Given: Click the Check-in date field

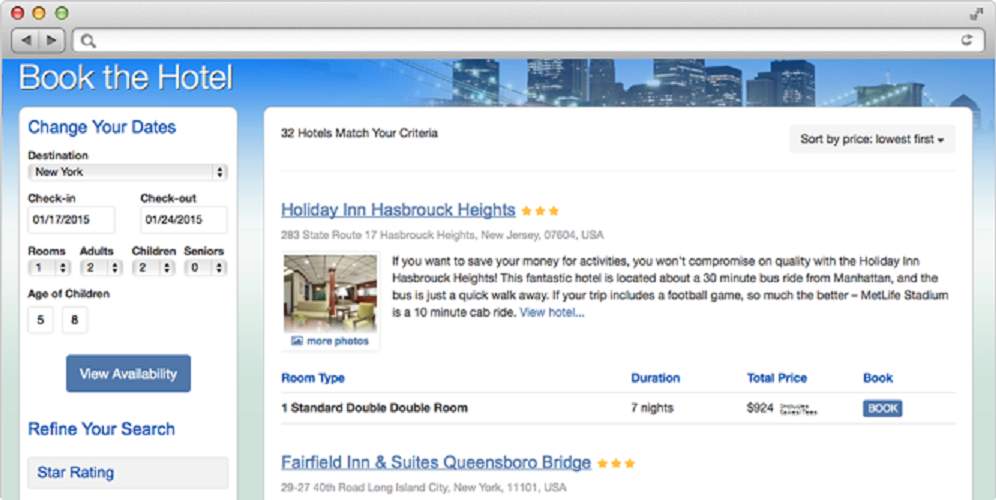Looking at the screenshot, I should coord(71,220).
